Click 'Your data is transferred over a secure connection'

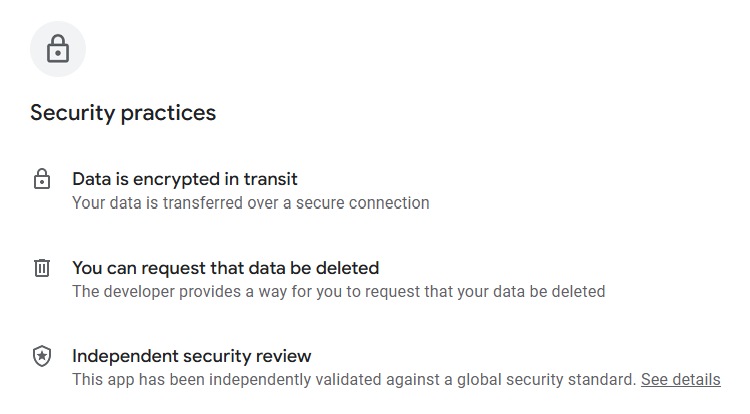[250, 203]
